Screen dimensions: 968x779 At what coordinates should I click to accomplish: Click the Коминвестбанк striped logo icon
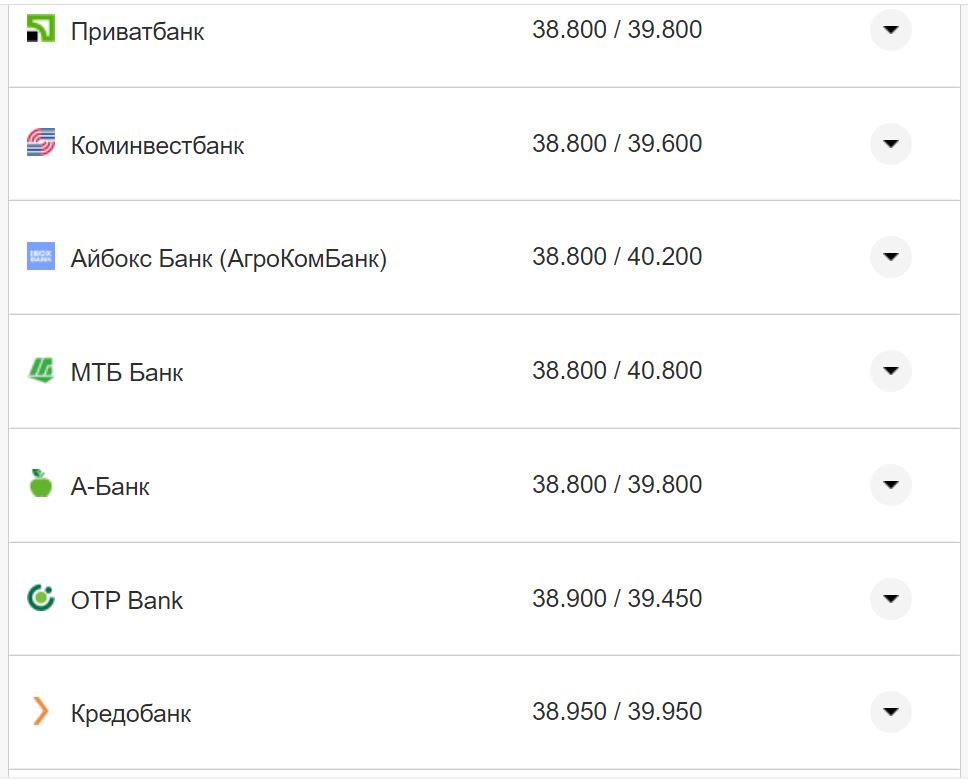[40, 143]
